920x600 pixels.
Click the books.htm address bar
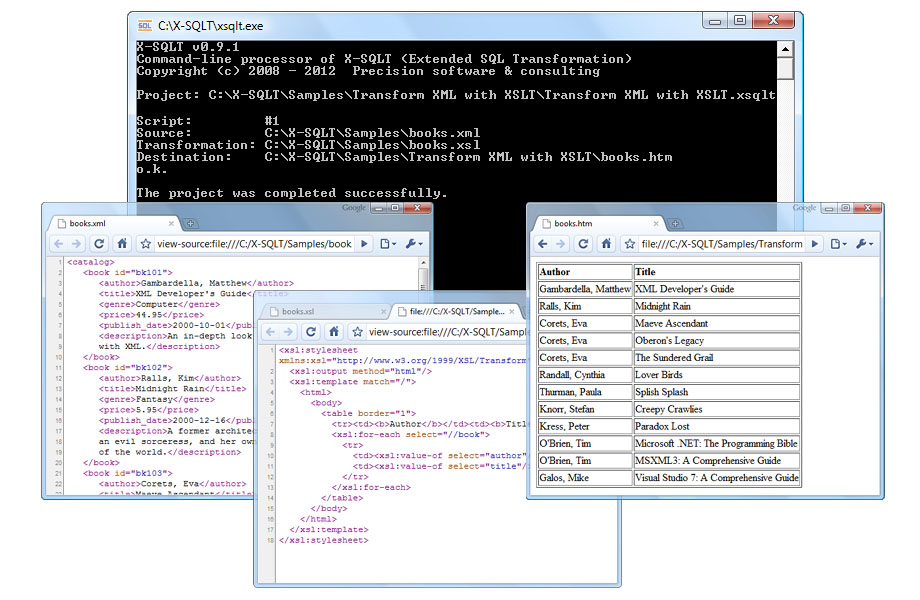[720, 244]
